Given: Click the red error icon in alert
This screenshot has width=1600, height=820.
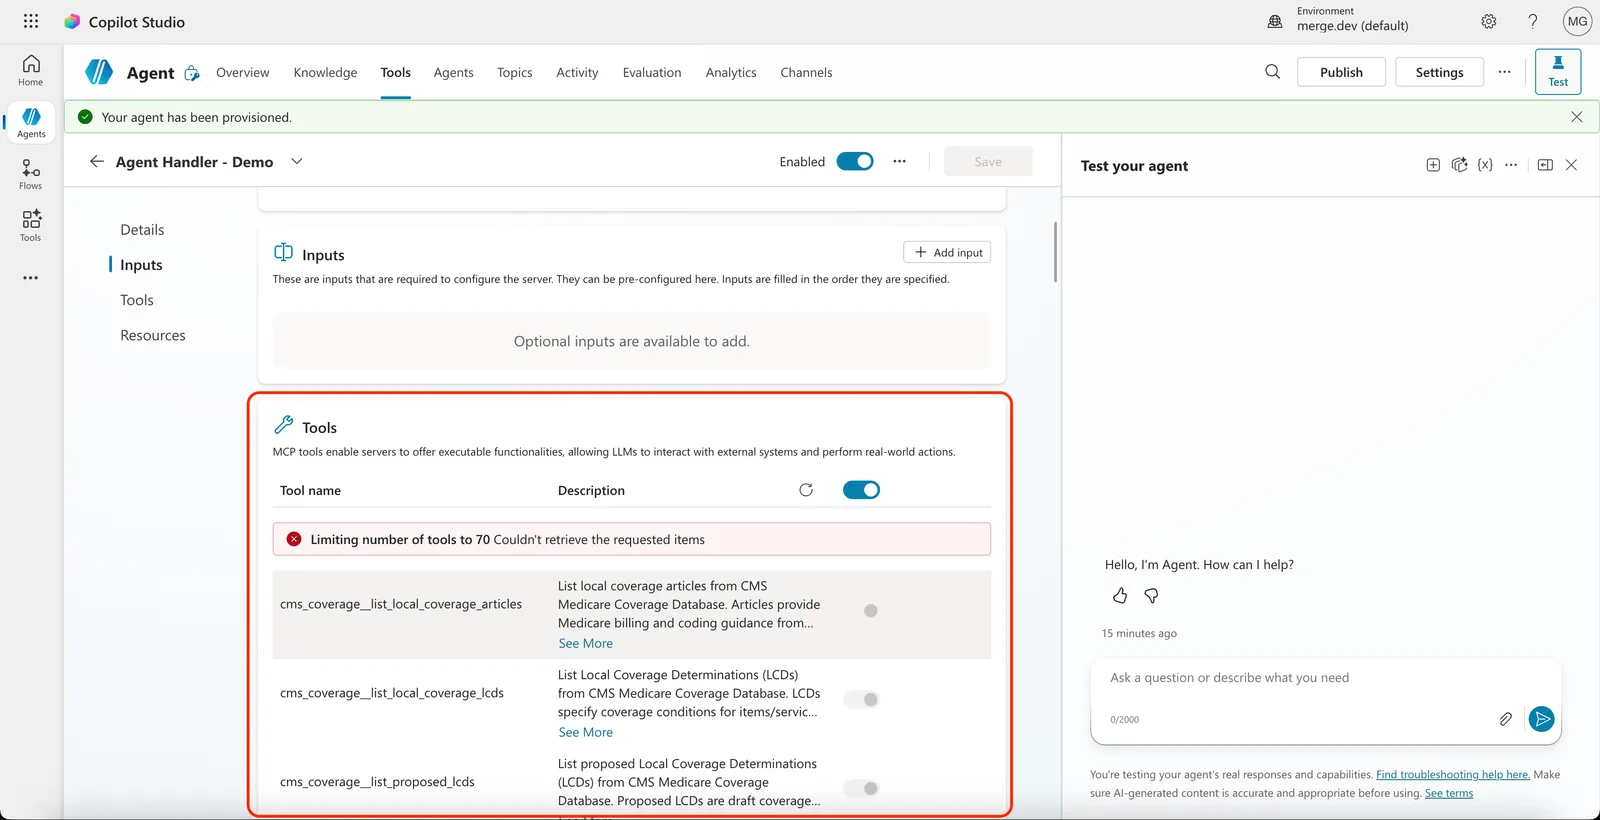Looking at the screenshot, I should pyautogui.click(x=294, y=539).
